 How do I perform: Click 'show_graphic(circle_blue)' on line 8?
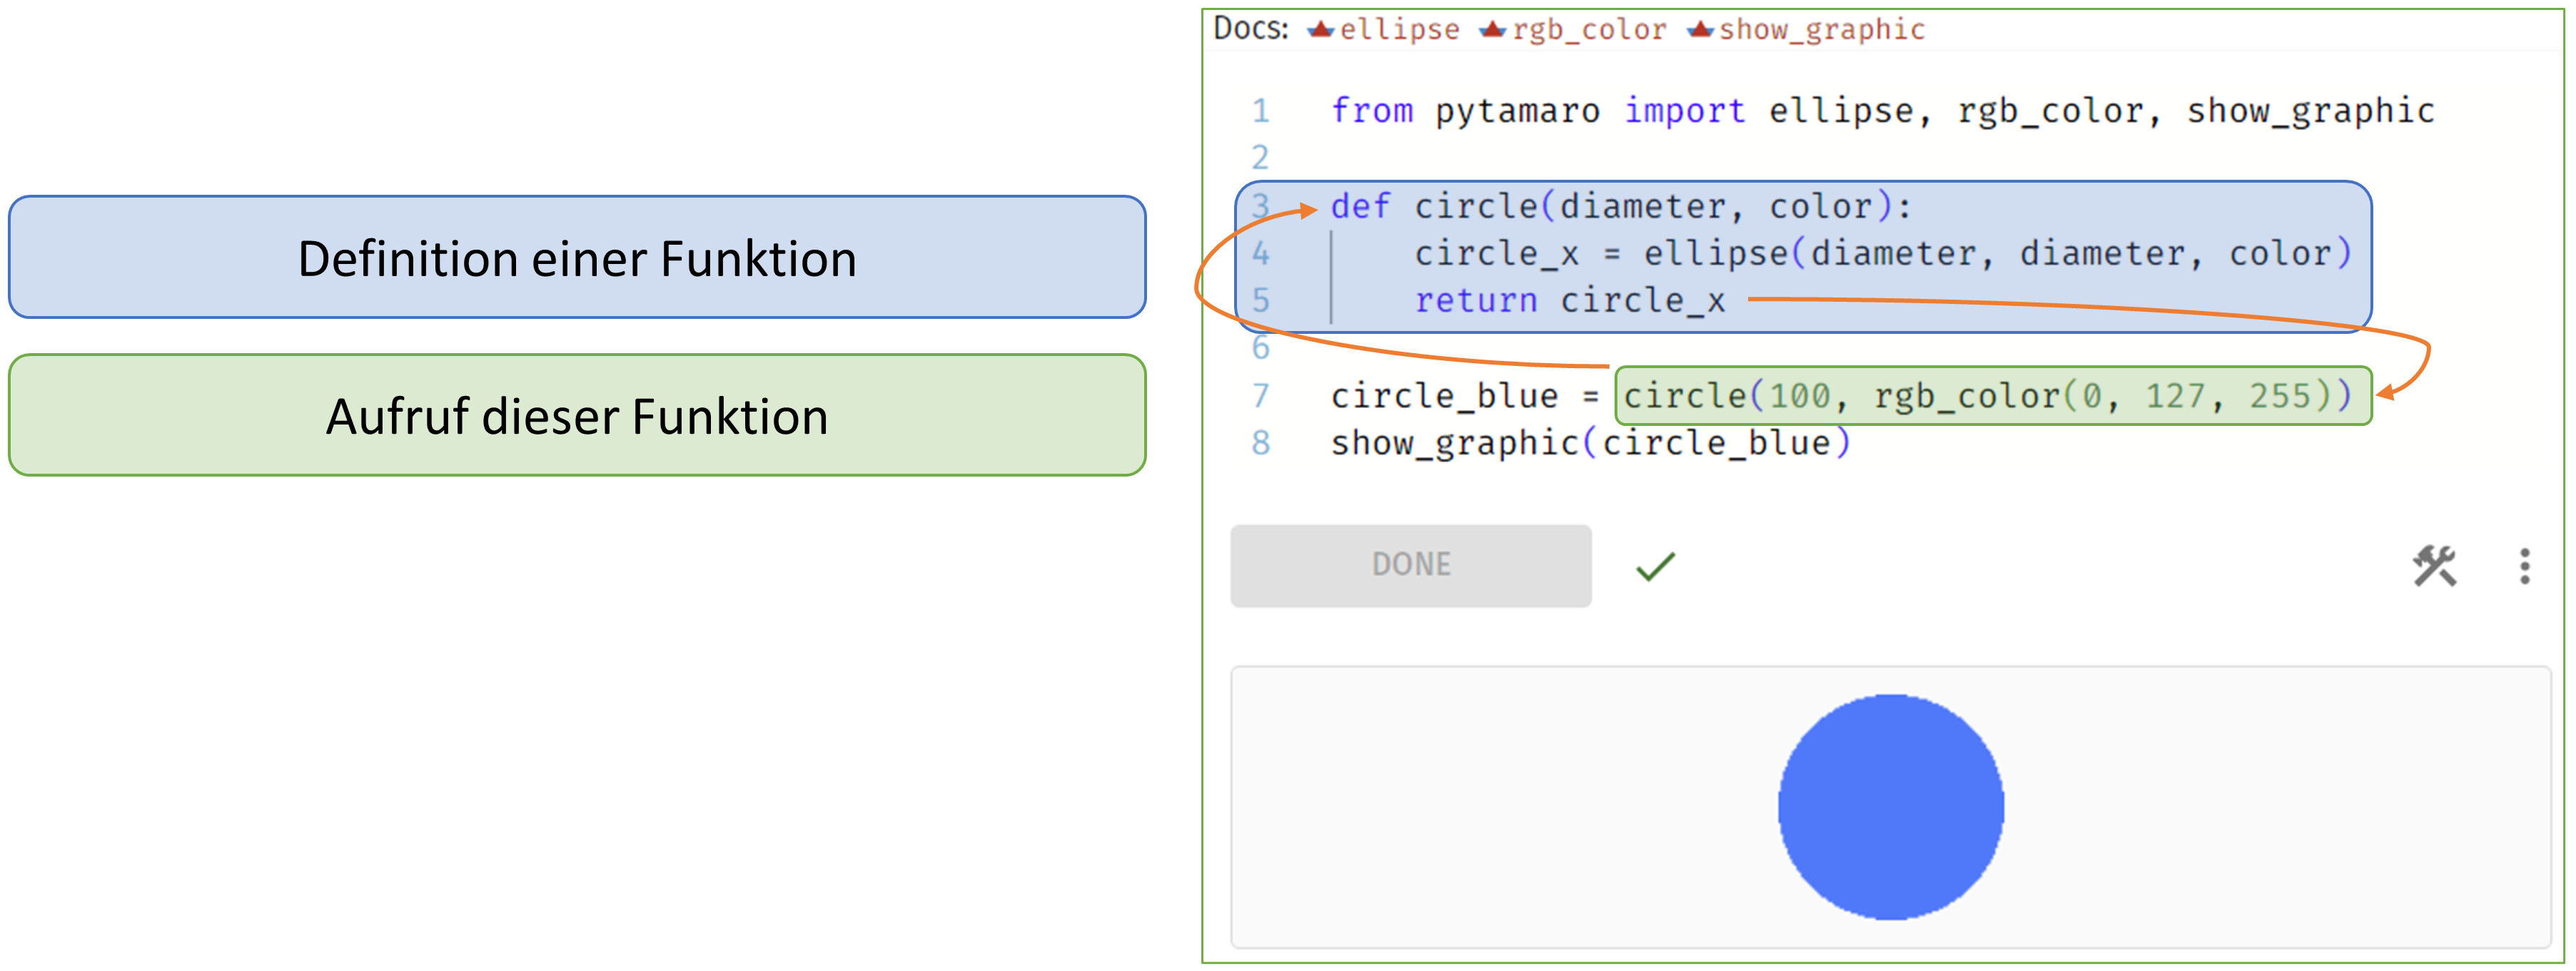click(x=1590, y=443)
